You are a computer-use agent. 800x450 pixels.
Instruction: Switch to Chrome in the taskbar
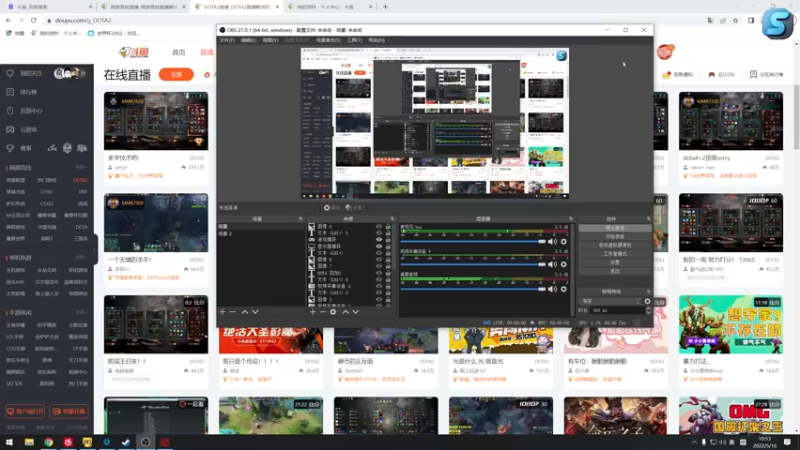pyautogui.click(x=48, y=442)
